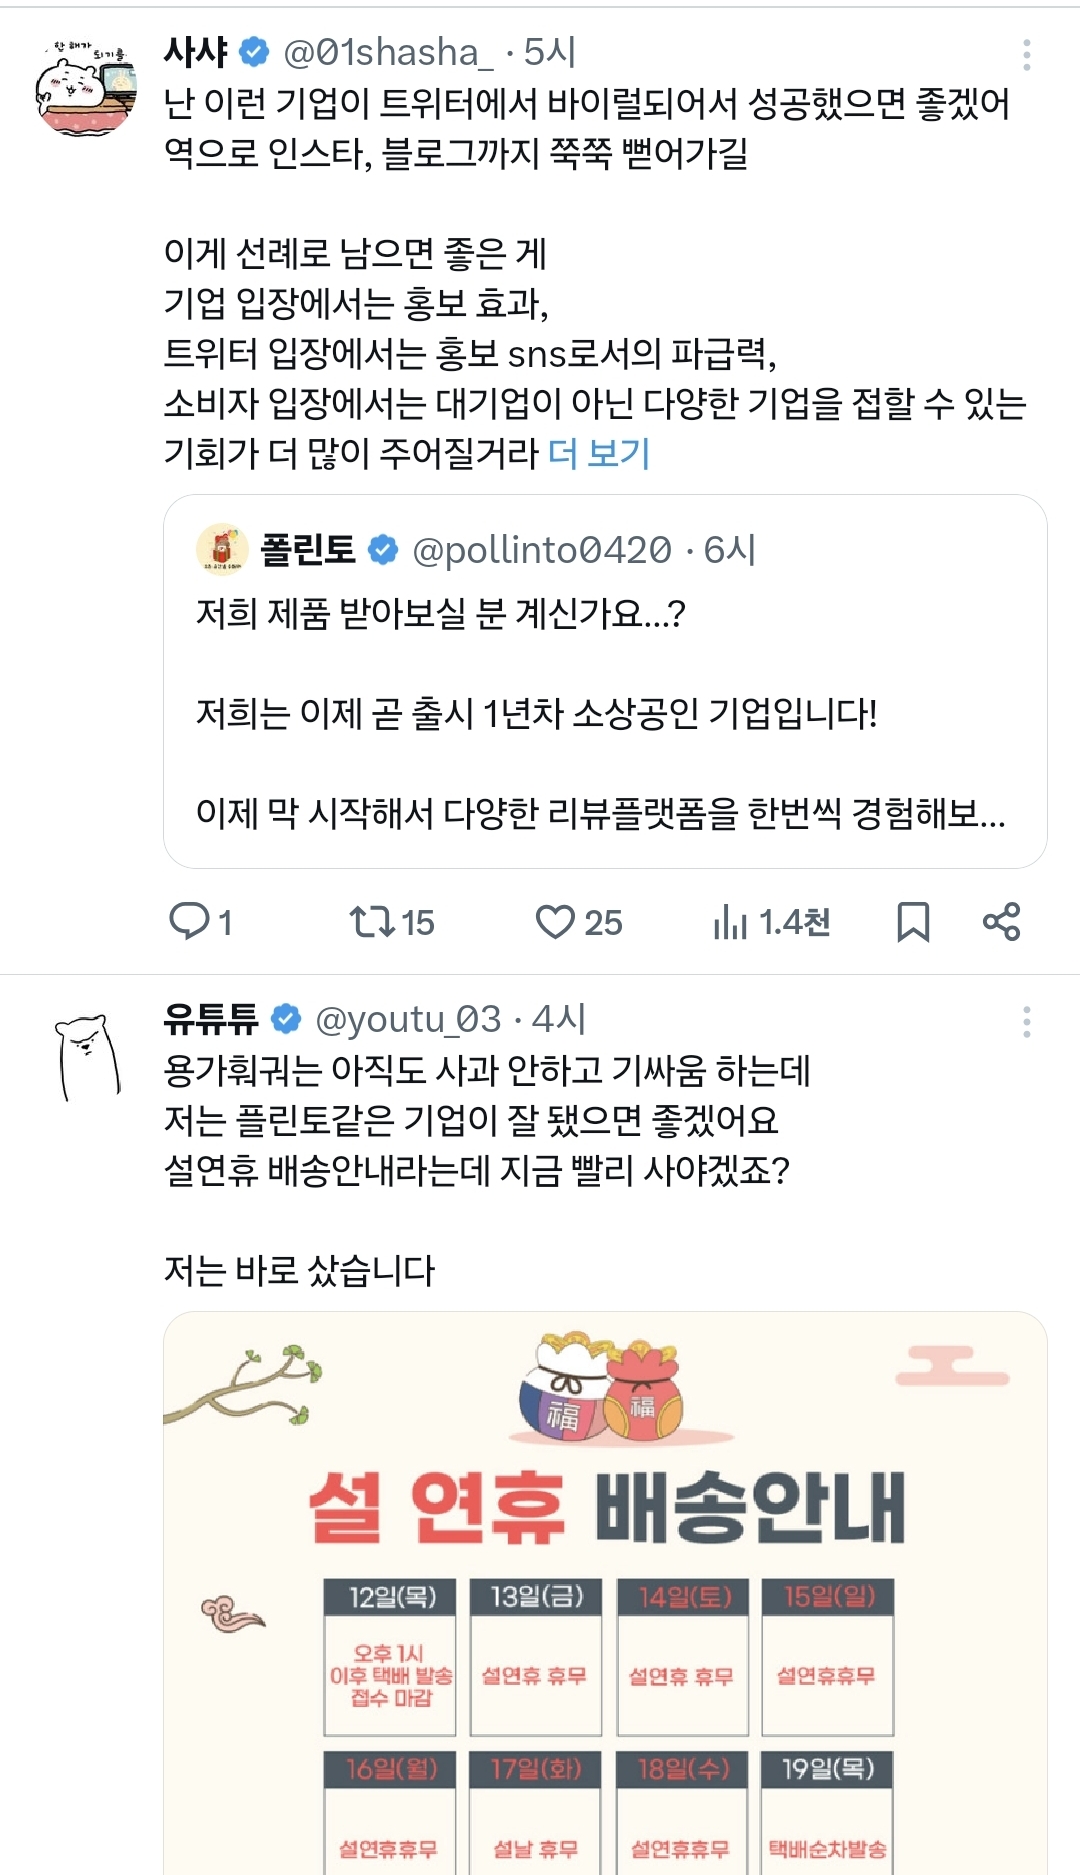The width and height of the screenshot is (1080, 1875).
Task: Tap the @01shasha_ handle
Action: click(388, 52)
